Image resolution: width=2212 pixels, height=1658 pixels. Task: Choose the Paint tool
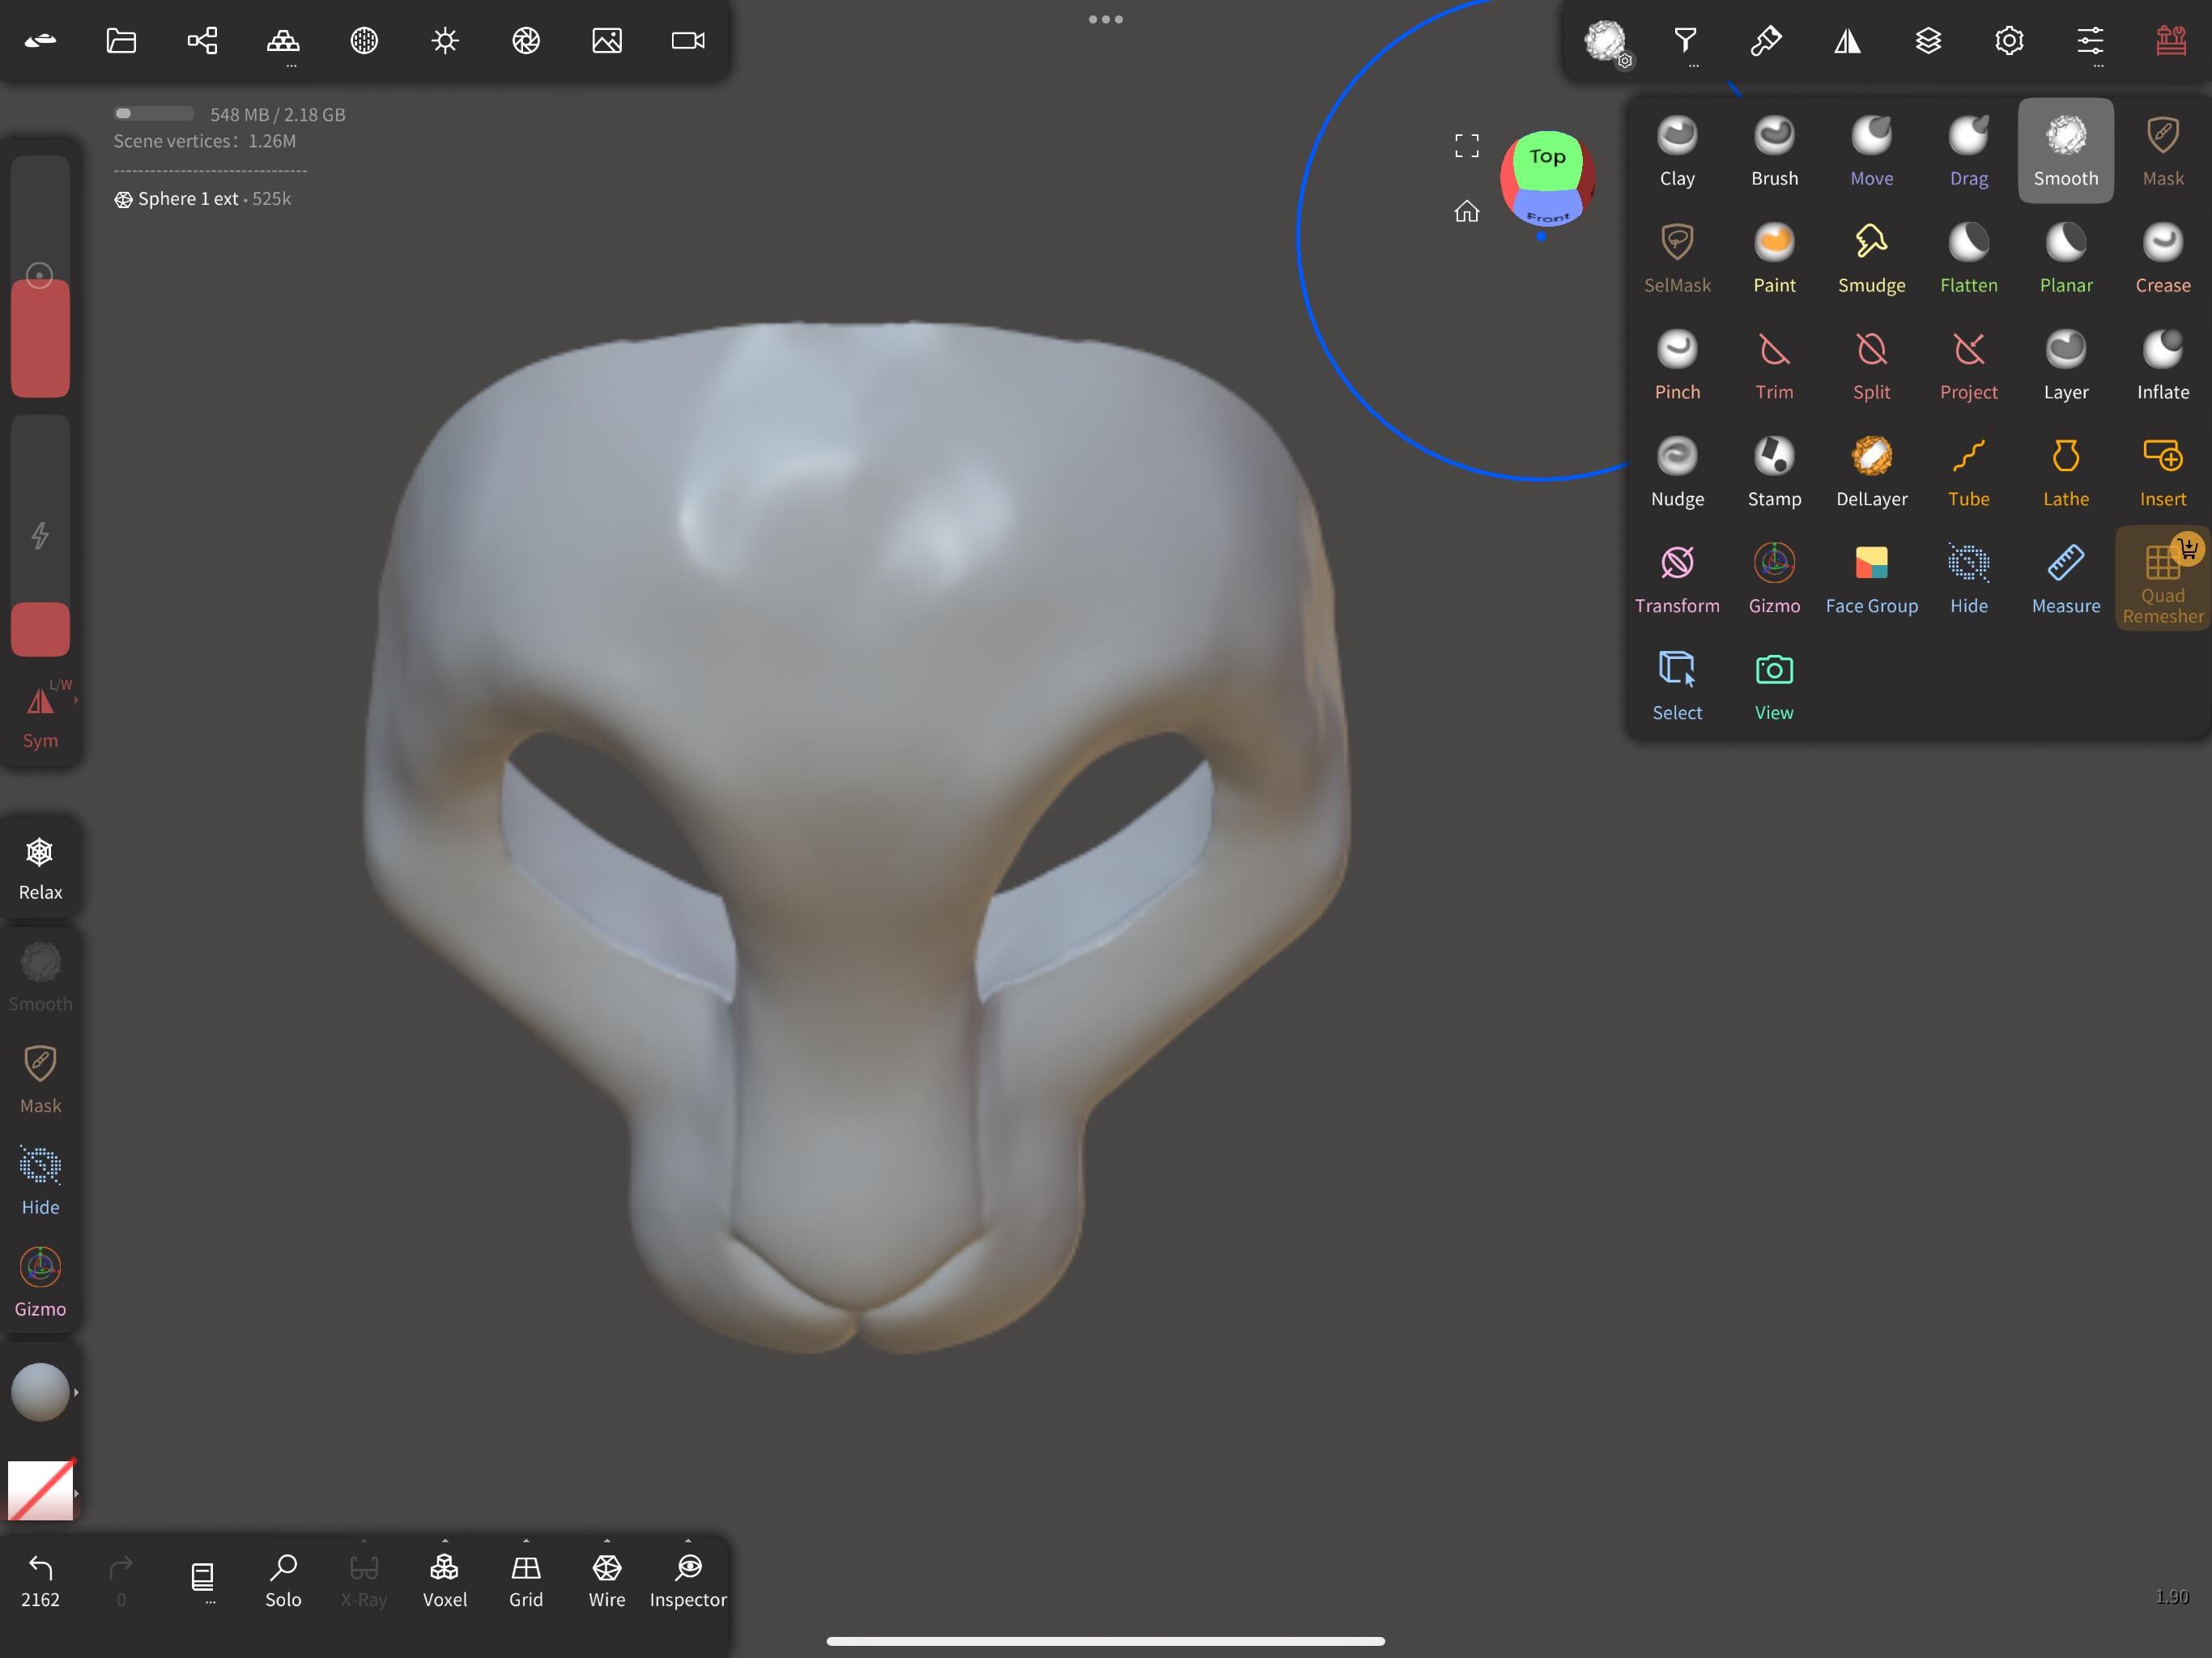(x=1774, y=258)
